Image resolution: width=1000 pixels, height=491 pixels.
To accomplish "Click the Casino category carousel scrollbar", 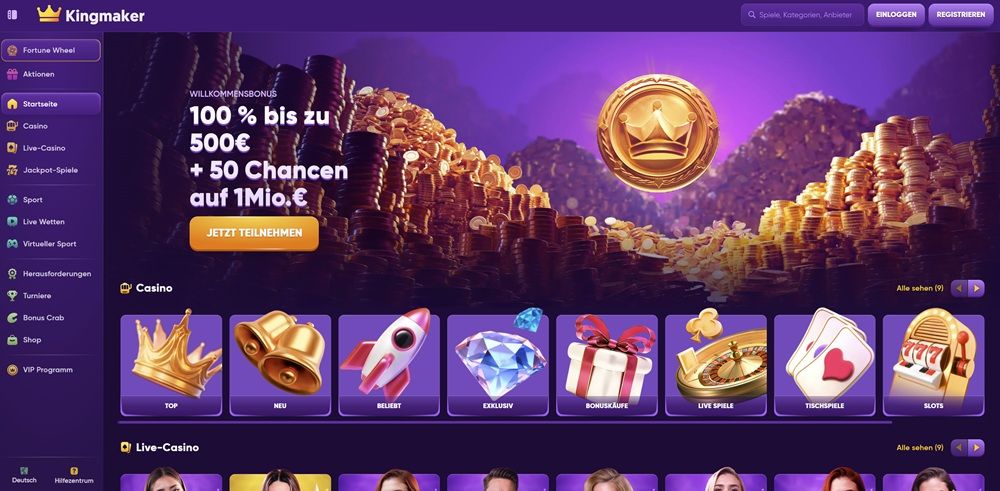I will point(505,422).
